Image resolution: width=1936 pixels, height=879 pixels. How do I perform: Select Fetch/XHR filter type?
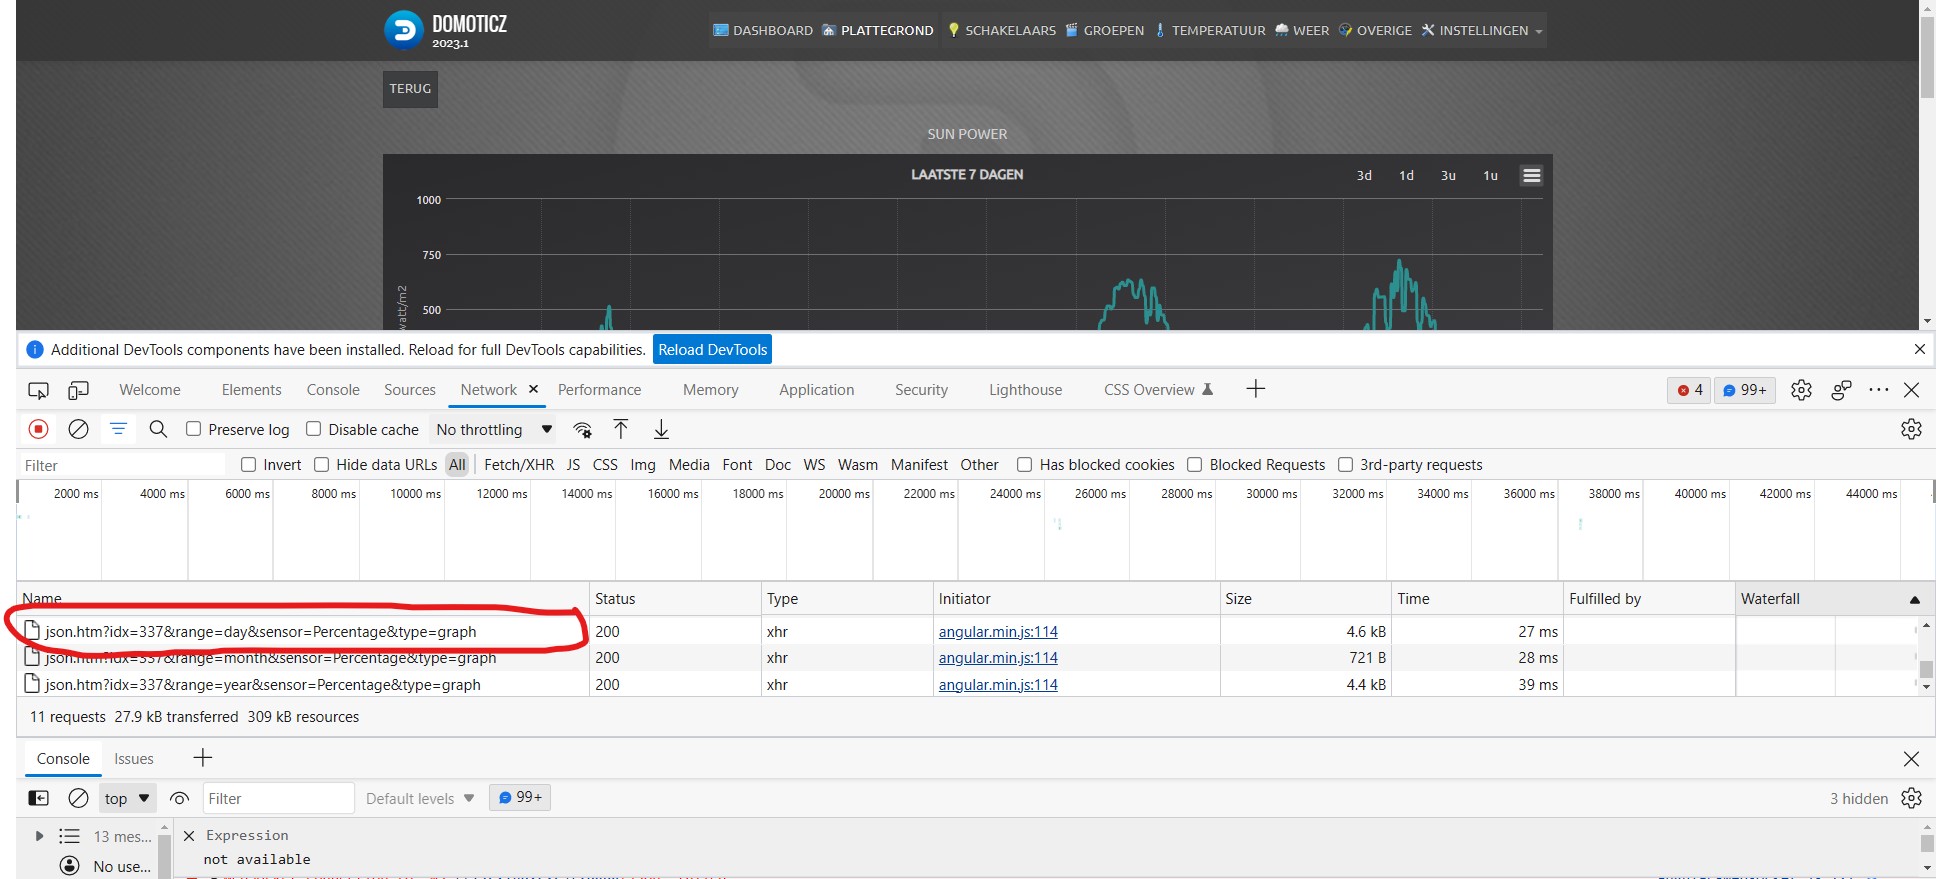point(519,464)
